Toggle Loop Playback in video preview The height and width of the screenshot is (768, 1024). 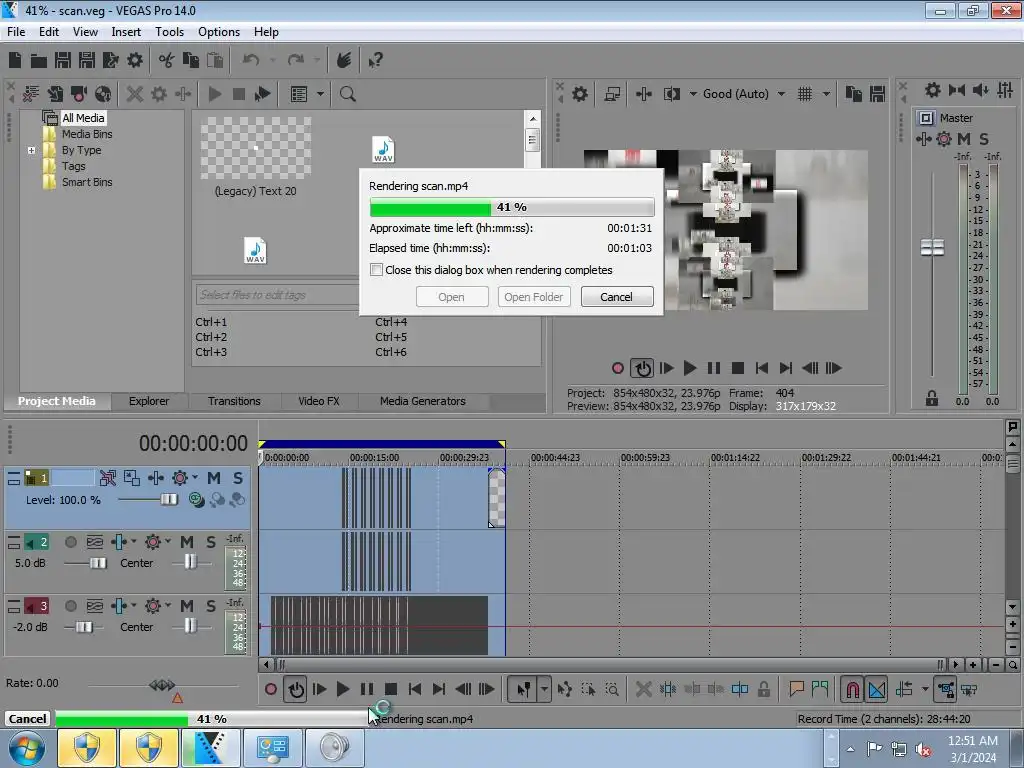(x=642, y=368)
